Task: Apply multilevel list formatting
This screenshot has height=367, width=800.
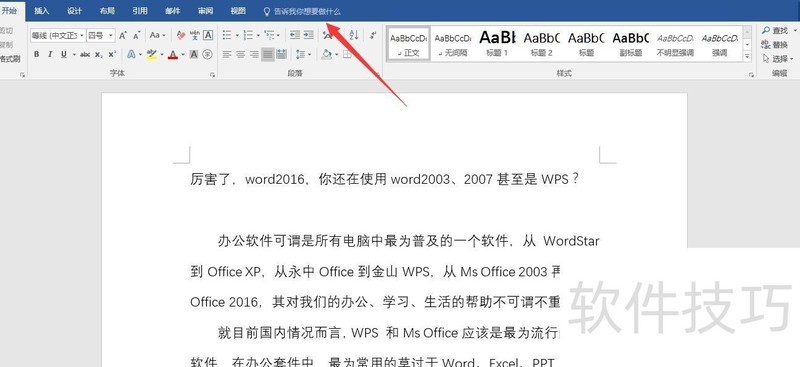Action: pos(269,35)
